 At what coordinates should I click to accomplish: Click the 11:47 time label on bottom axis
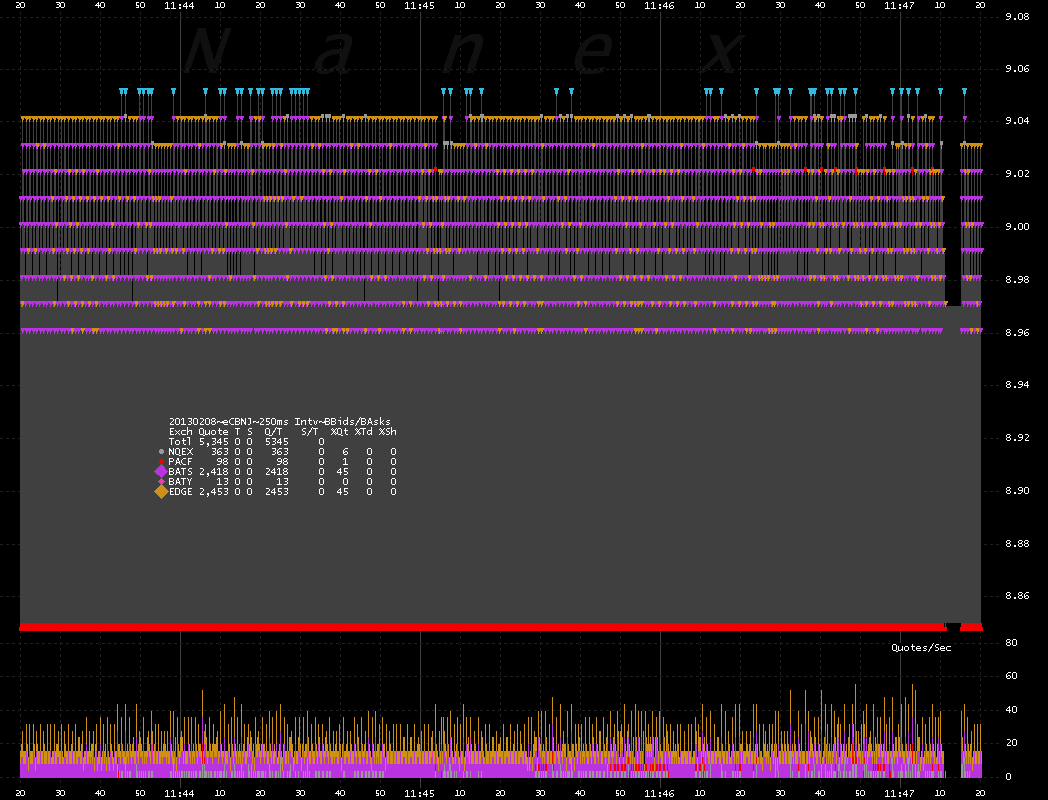point(899,793)
